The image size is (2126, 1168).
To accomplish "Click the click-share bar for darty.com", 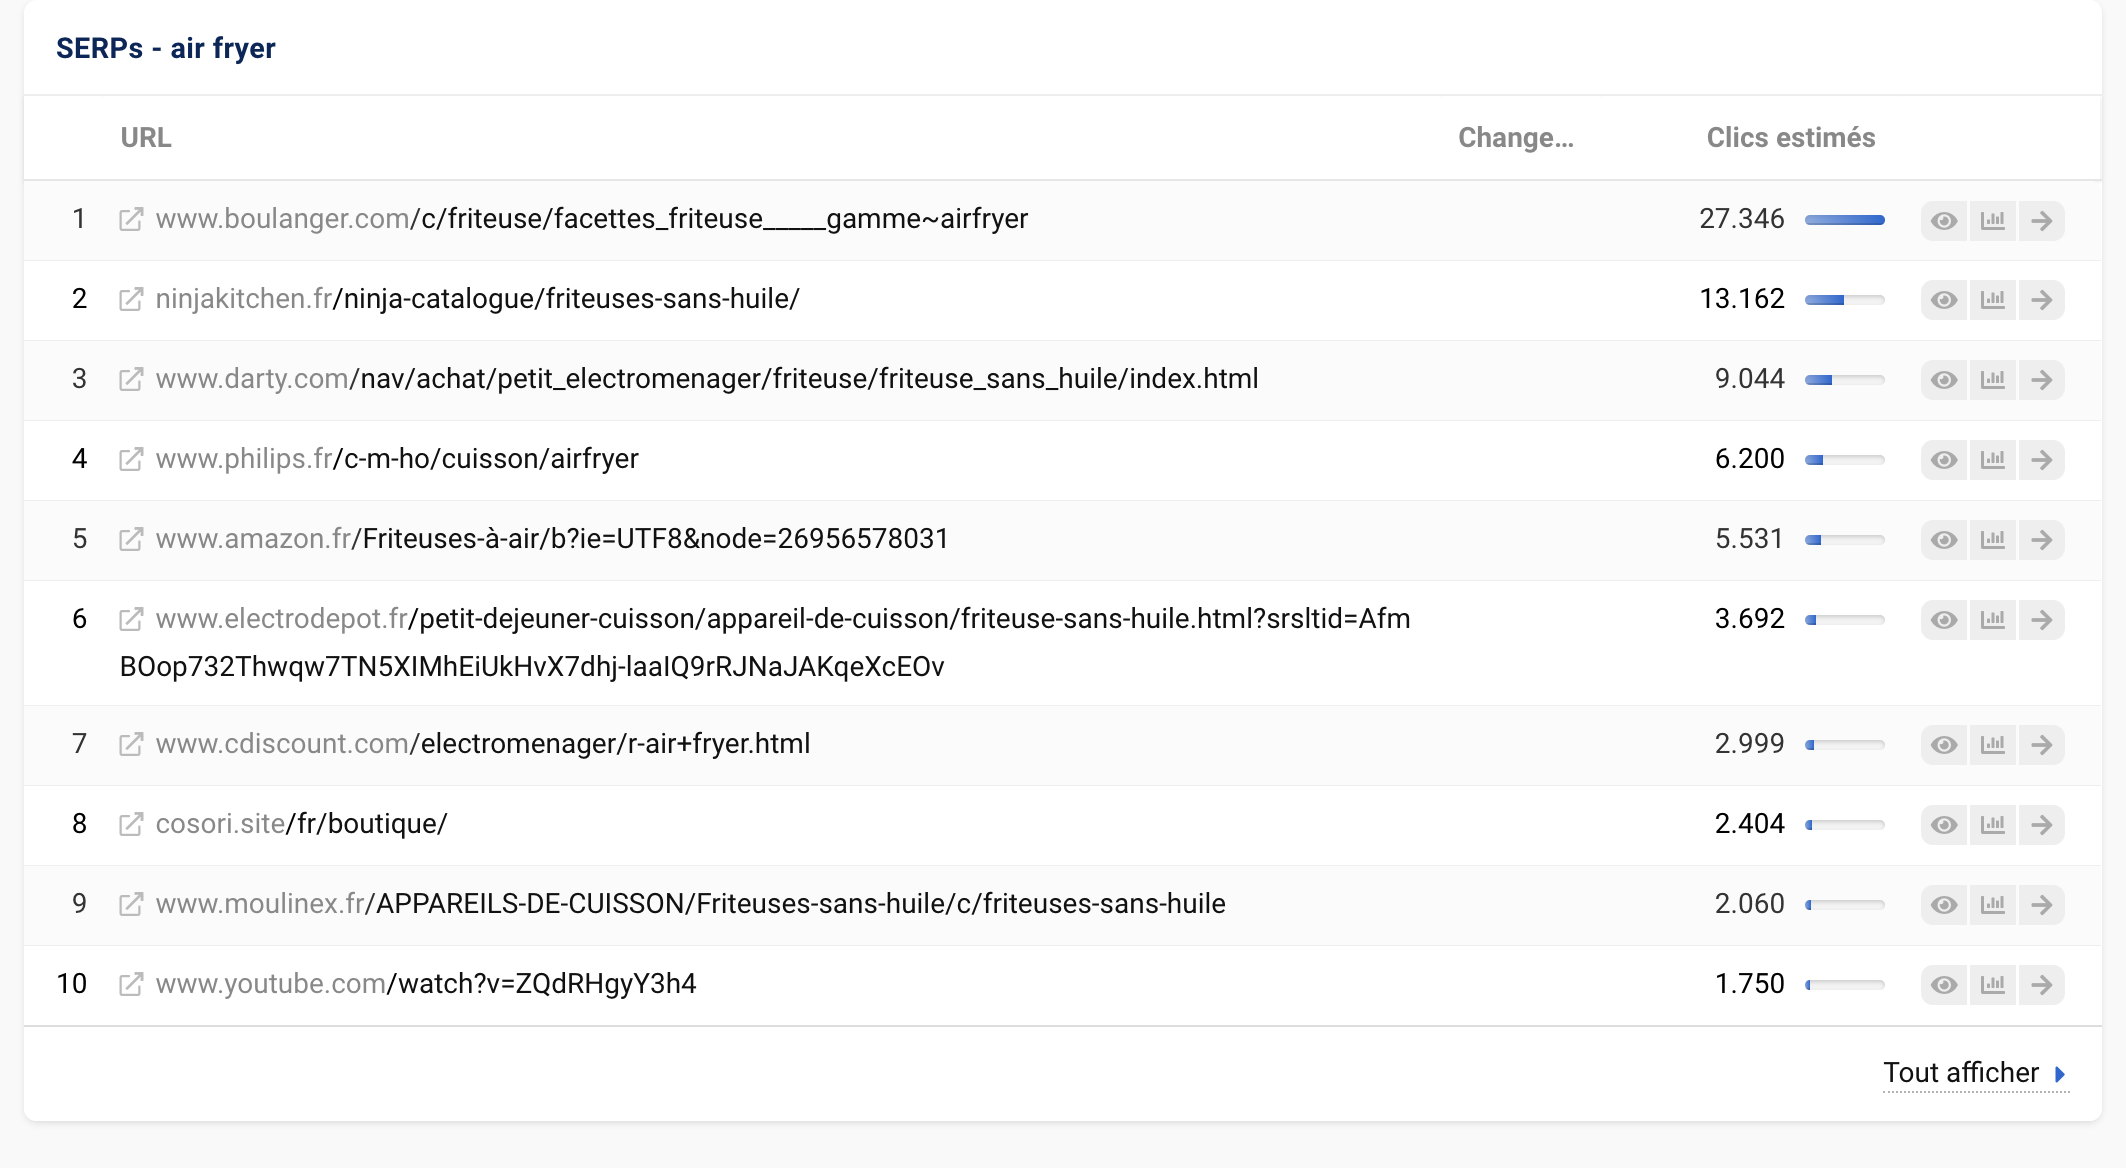I will tap(1845, 380).
